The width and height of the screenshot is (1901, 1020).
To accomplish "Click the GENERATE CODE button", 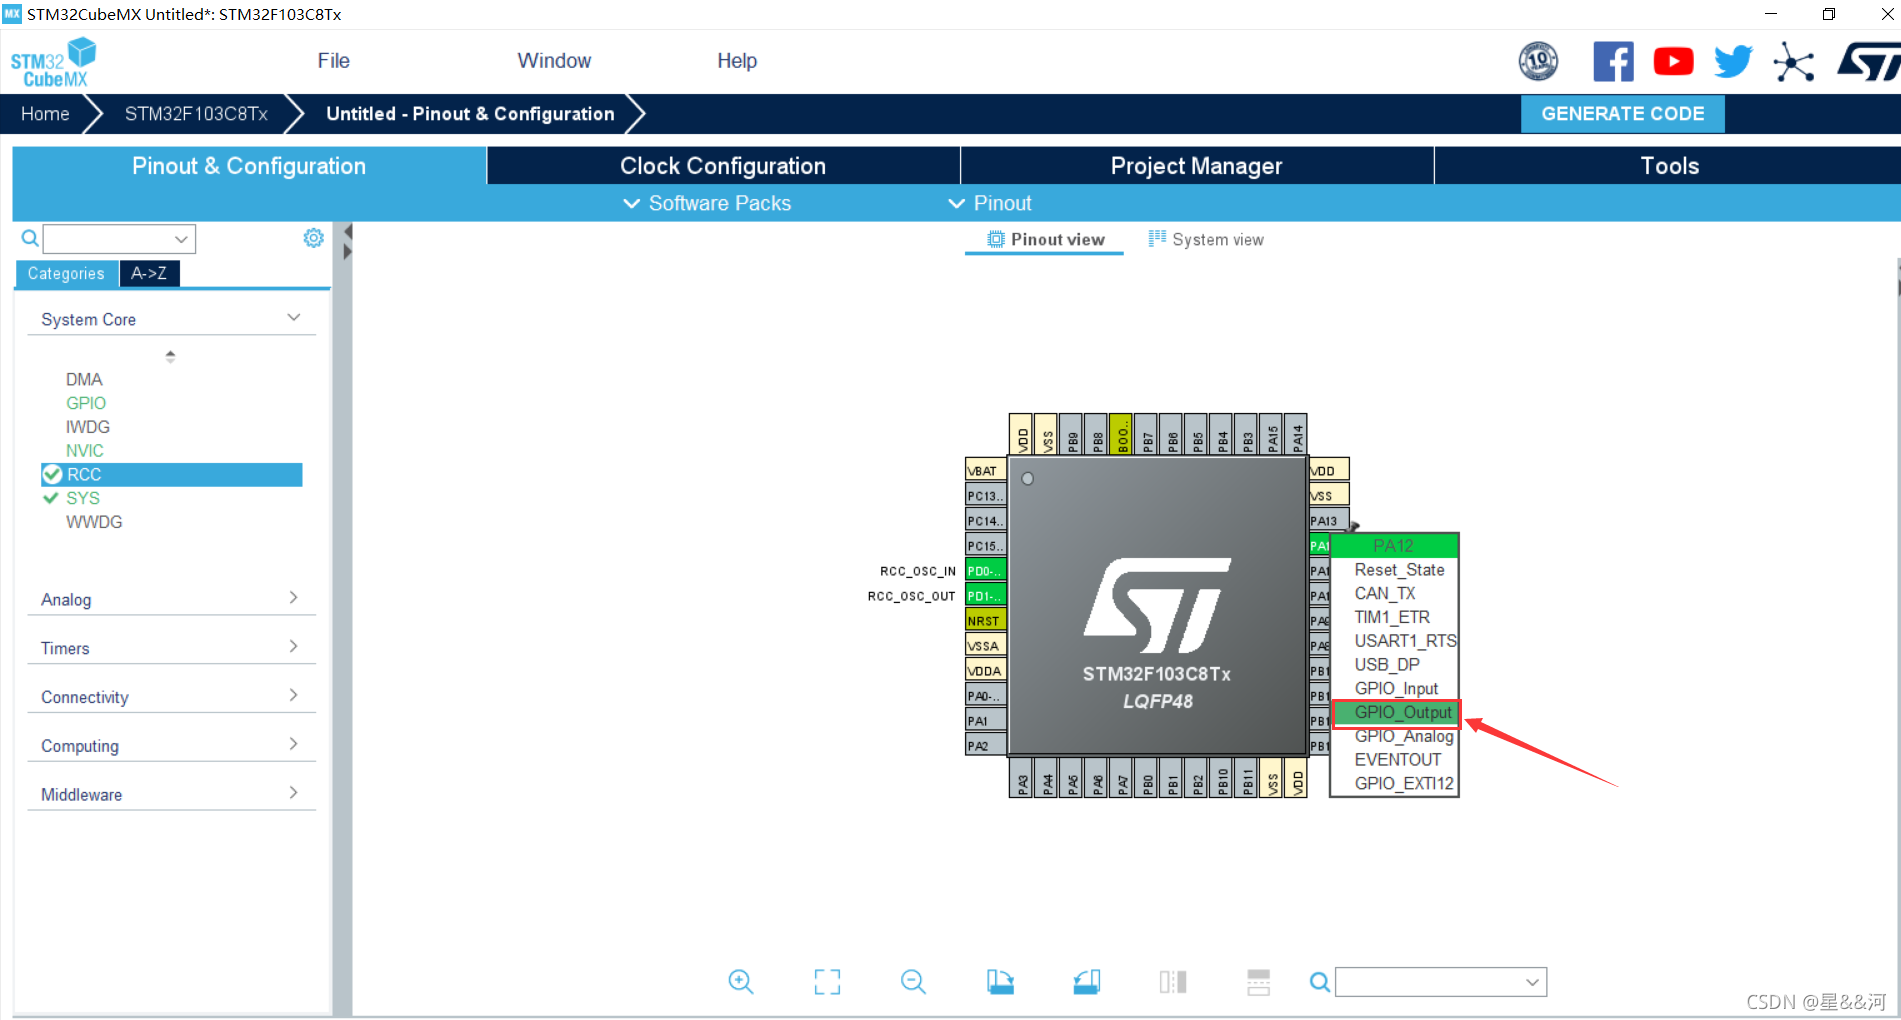I will click(1622, 113).
